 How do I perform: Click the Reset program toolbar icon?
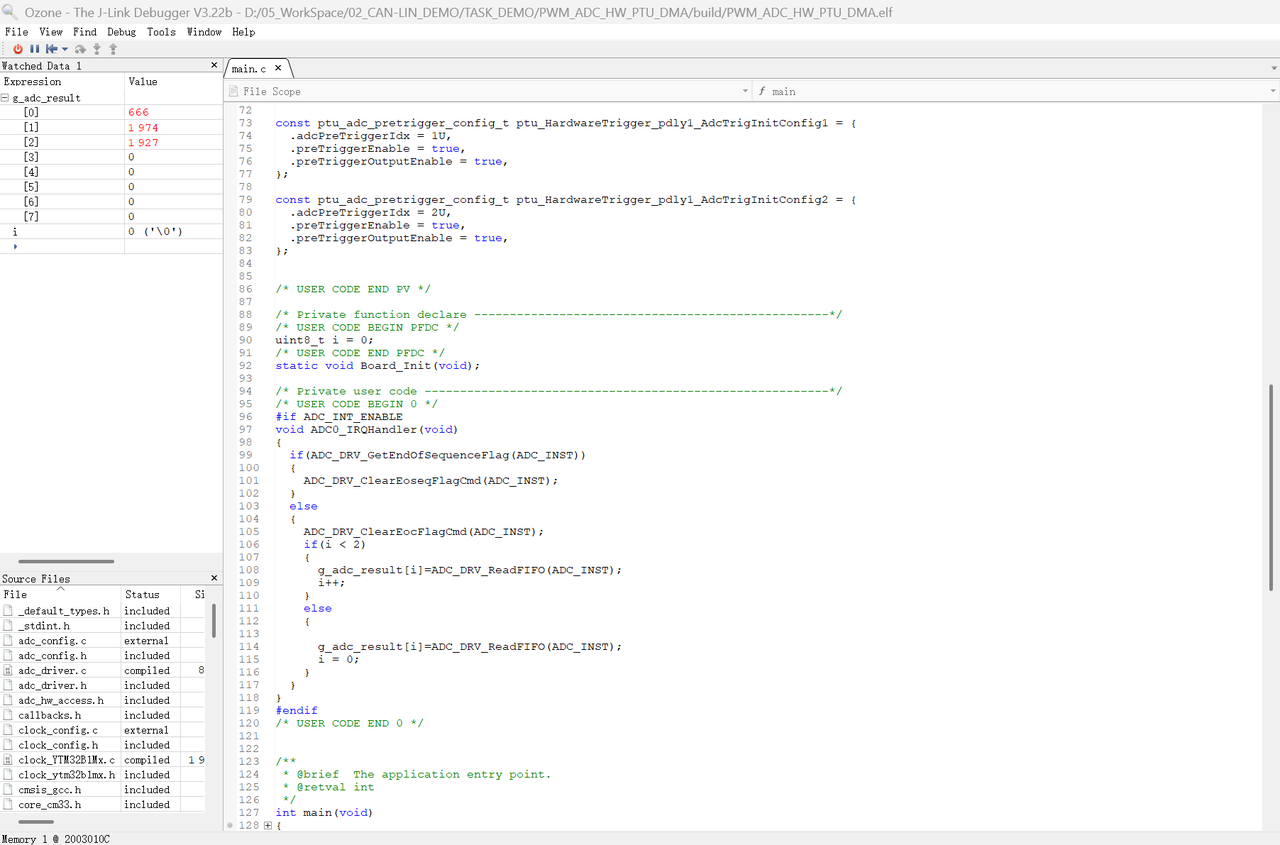click(x=51, y=49)
